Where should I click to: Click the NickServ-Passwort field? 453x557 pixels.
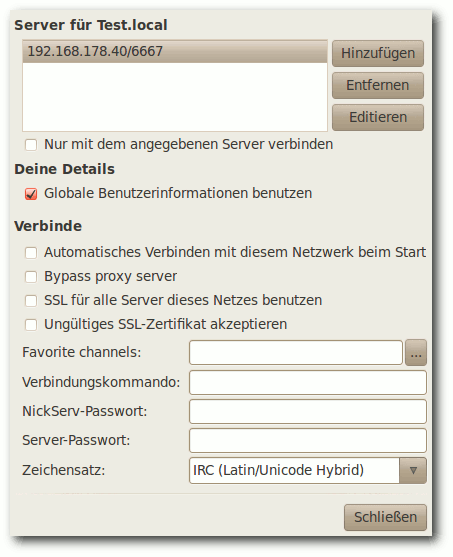click(308, 411)
